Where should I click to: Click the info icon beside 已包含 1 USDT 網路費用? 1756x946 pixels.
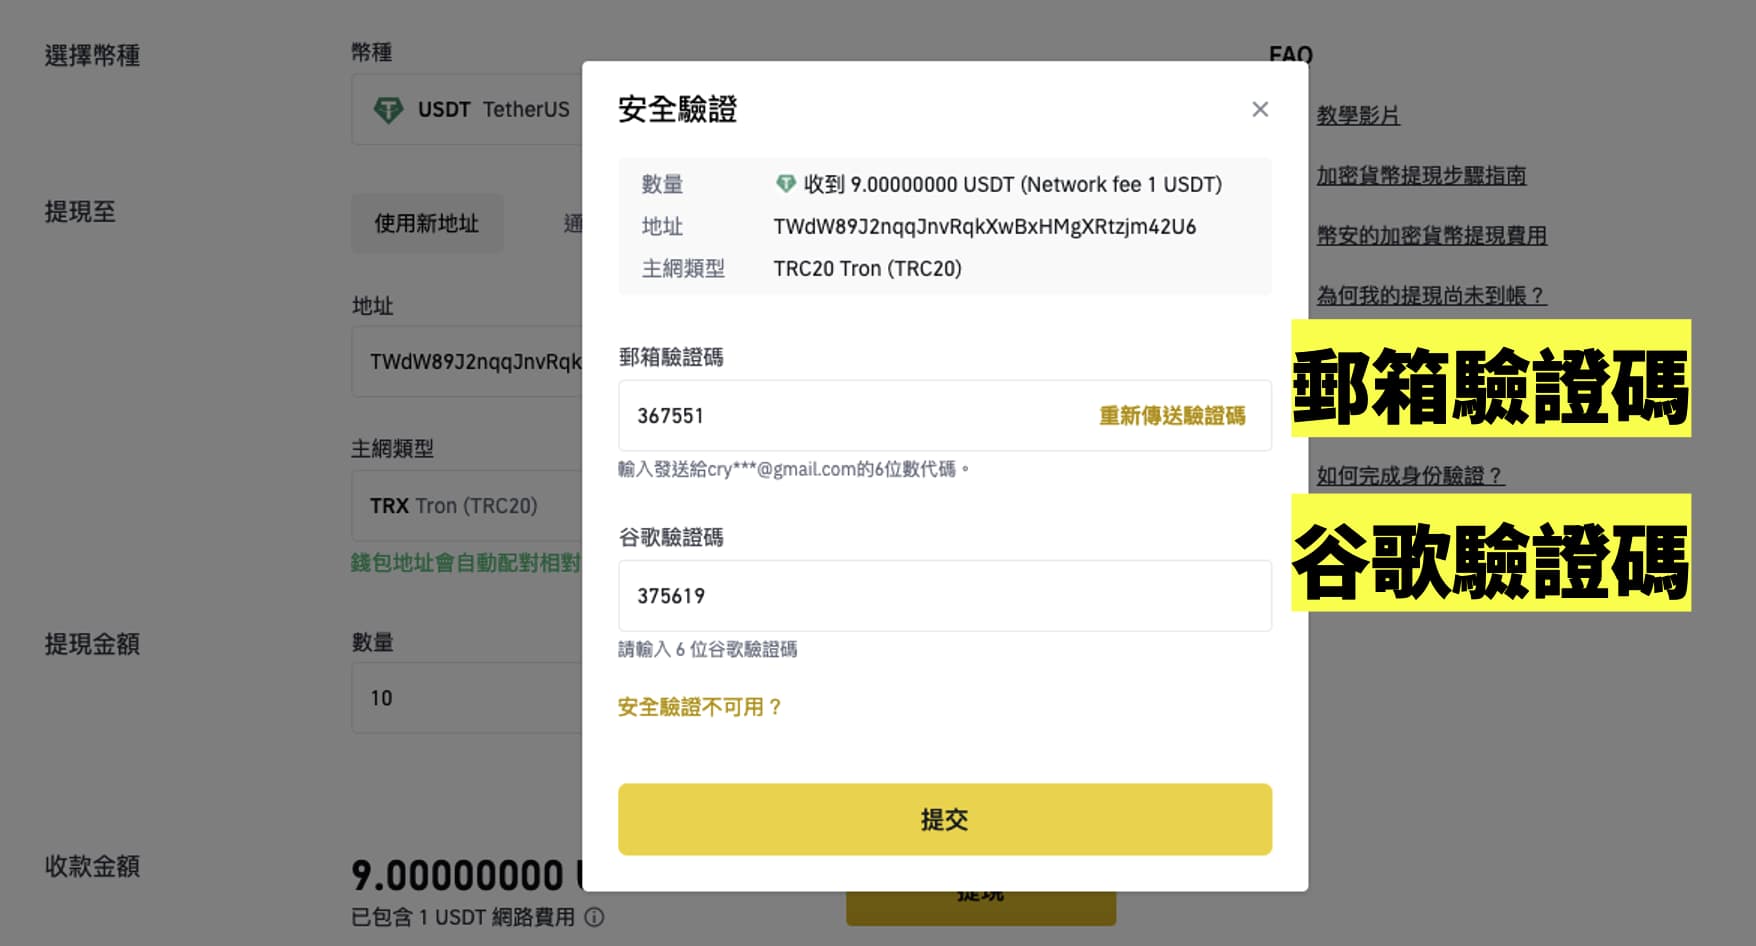[x=592, y=916]
